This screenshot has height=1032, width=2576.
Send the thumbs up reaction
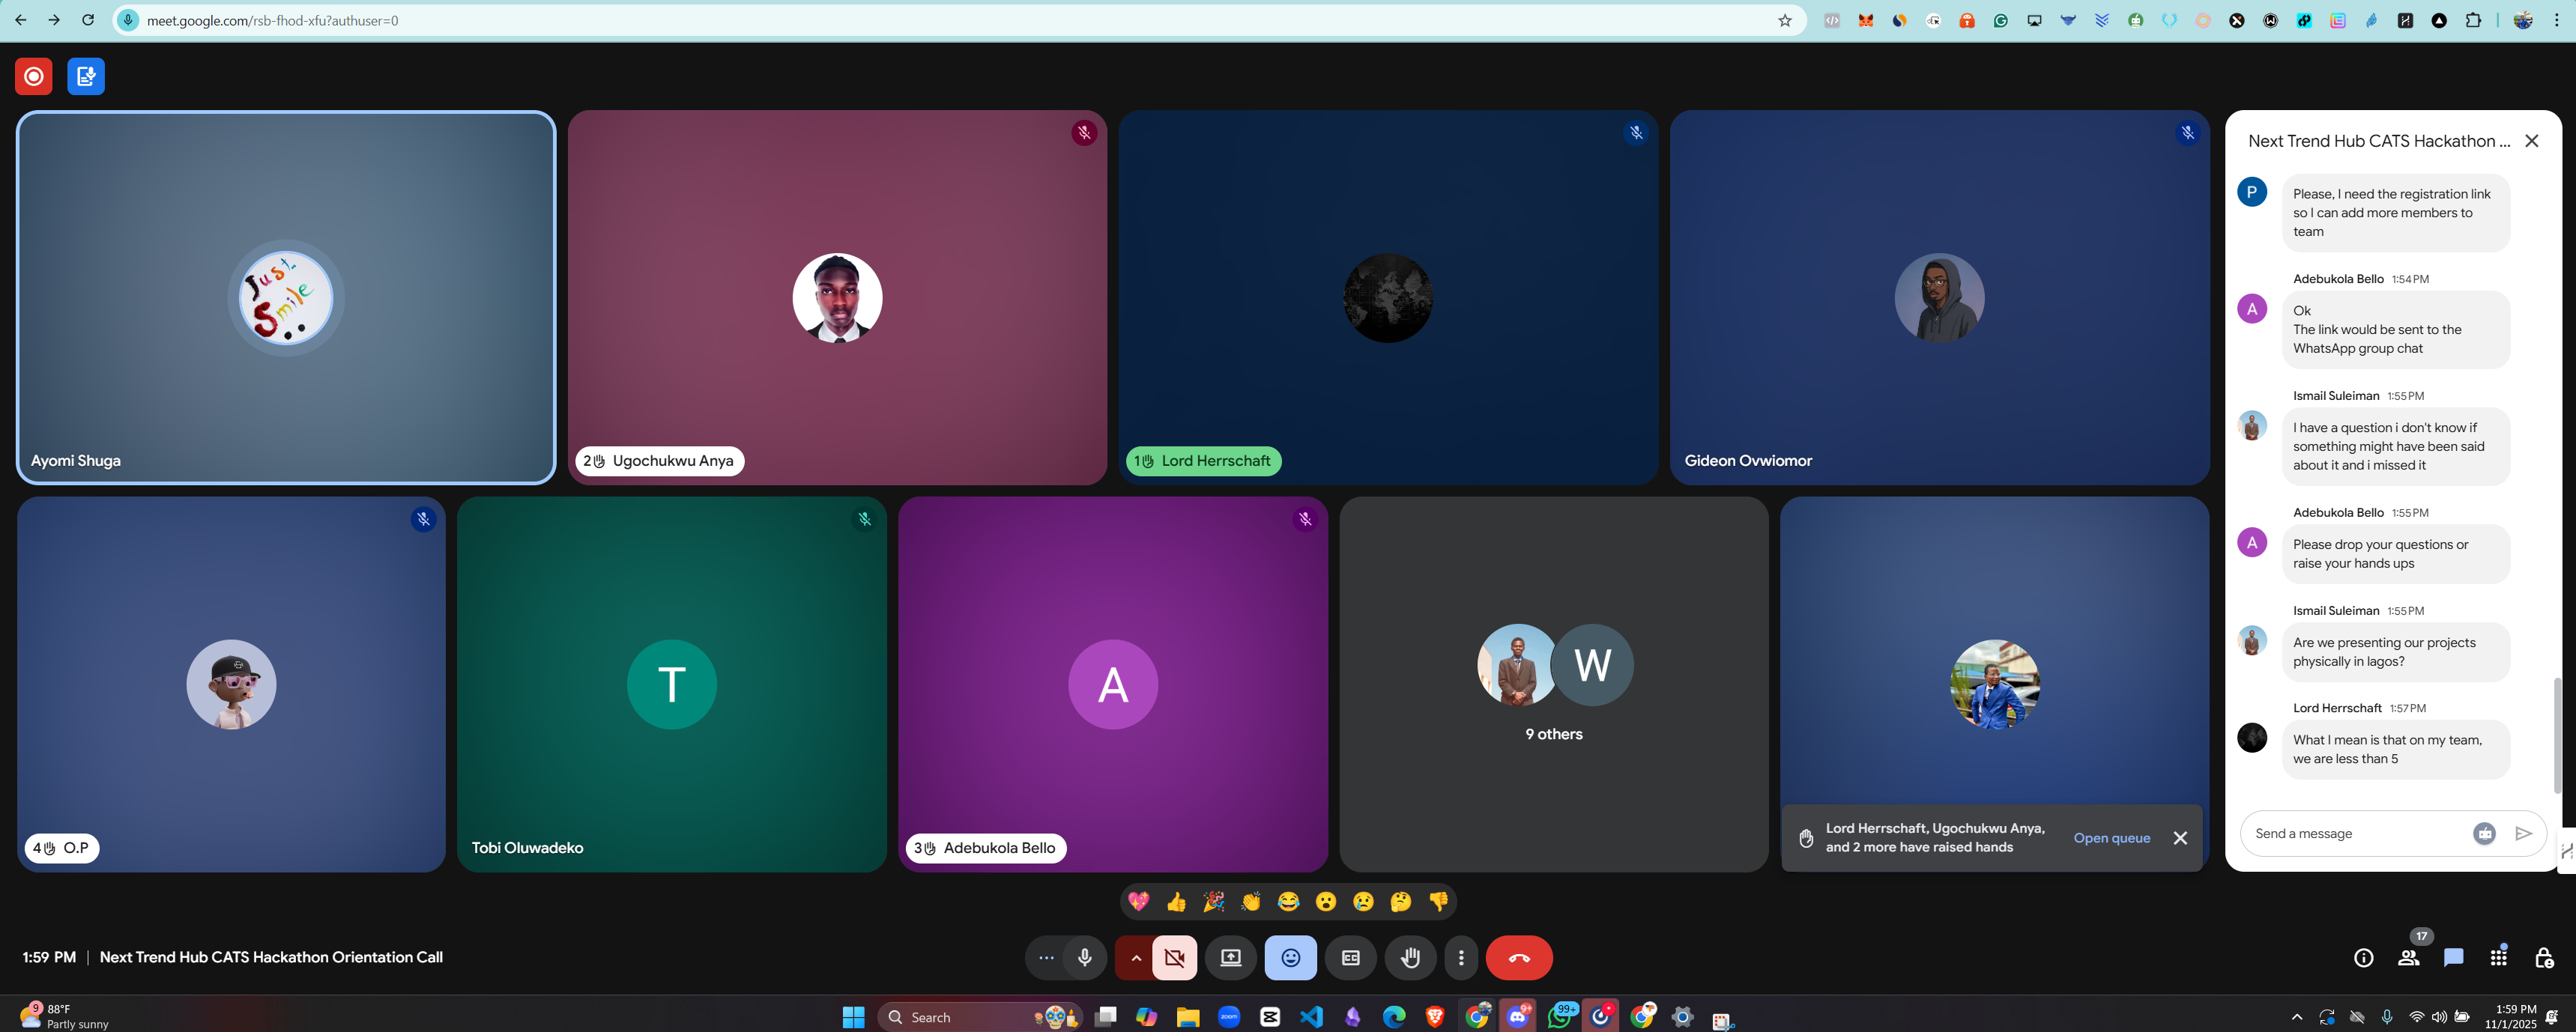click(1176, 902)
